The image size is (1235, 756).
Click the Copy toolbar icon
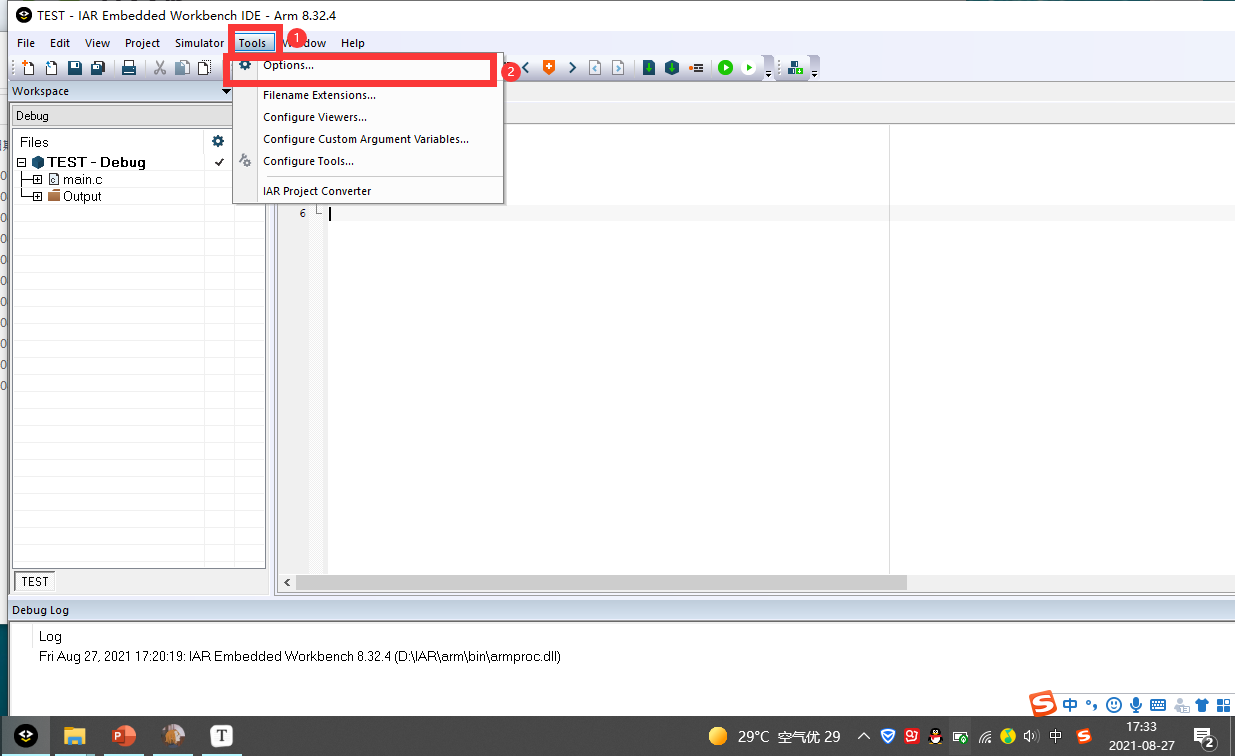(x=183, y=68)
